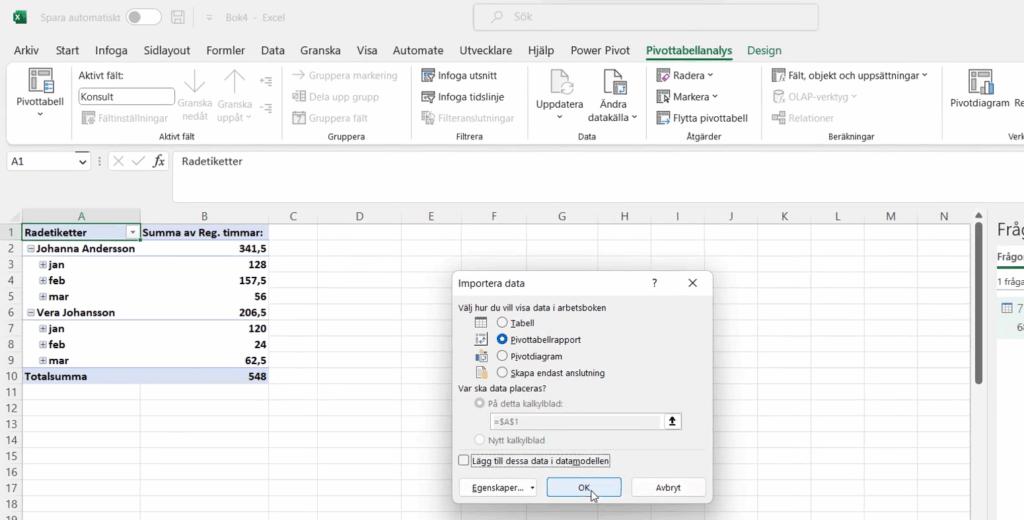
Task: Click the save disk icon
Action: [177, 17]
